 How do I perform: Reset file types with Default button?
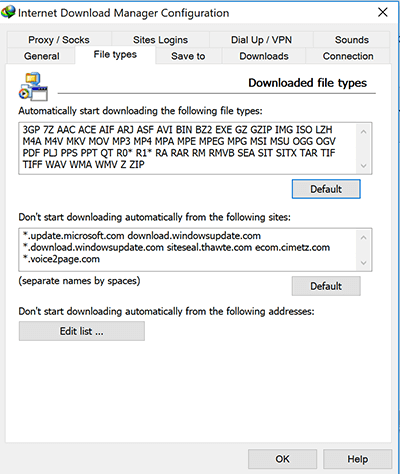(x=326, y=189)
